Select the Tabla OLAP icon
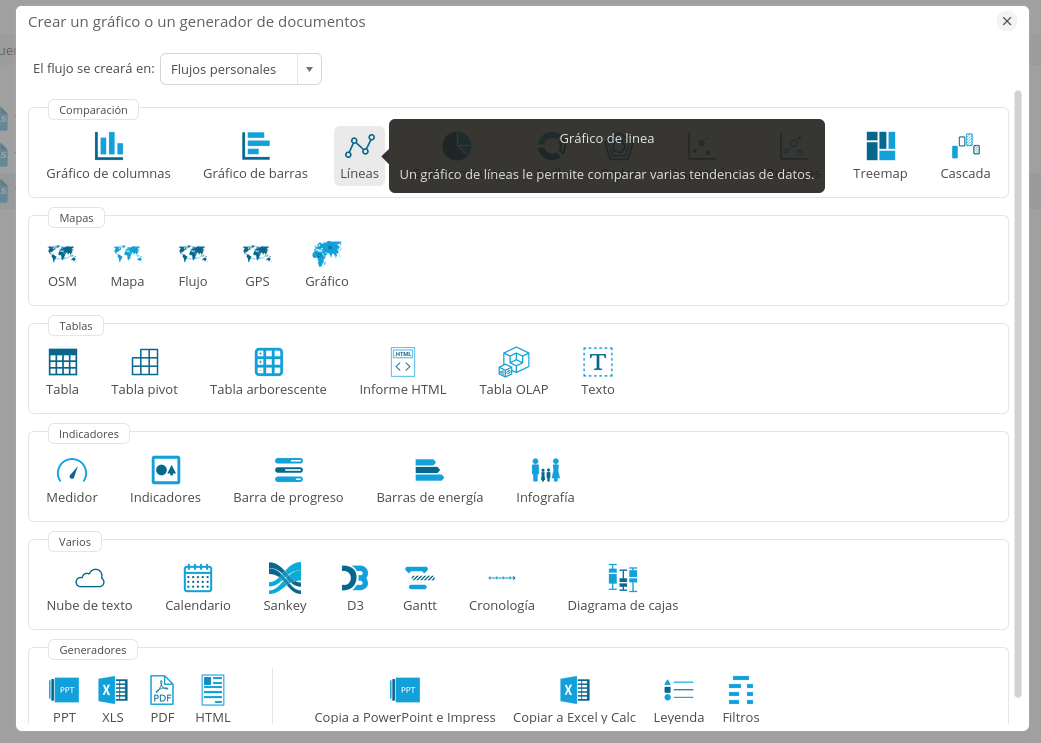The width and height of the screenshot is (1041, 743). click(514, 363)
